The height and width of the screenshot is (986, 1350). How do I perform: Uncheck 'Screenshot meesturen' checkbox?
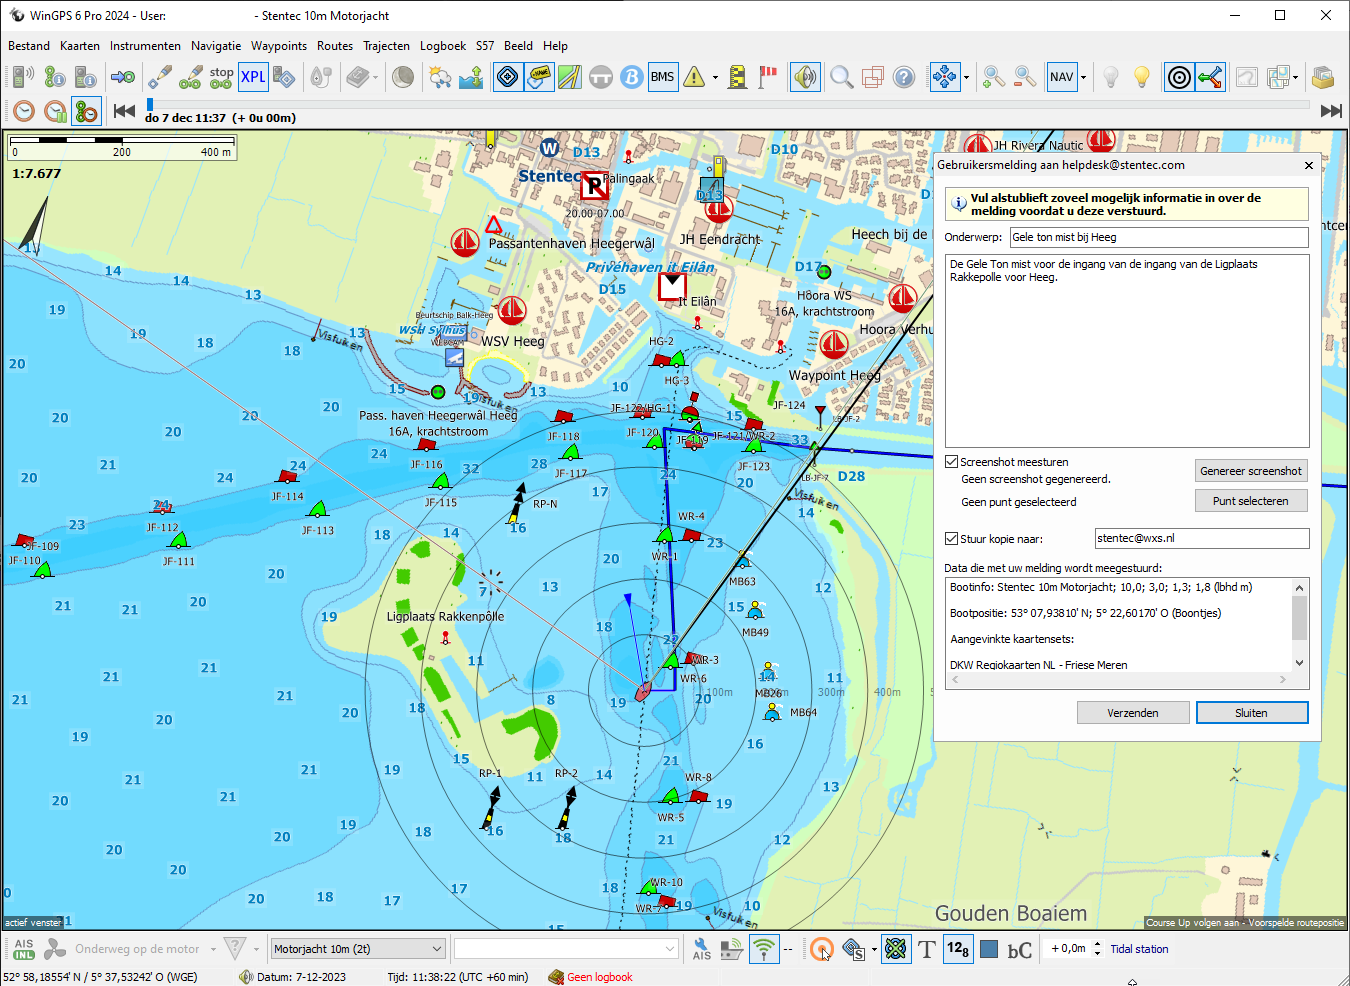pyautogui.click(x=952, y=462)
